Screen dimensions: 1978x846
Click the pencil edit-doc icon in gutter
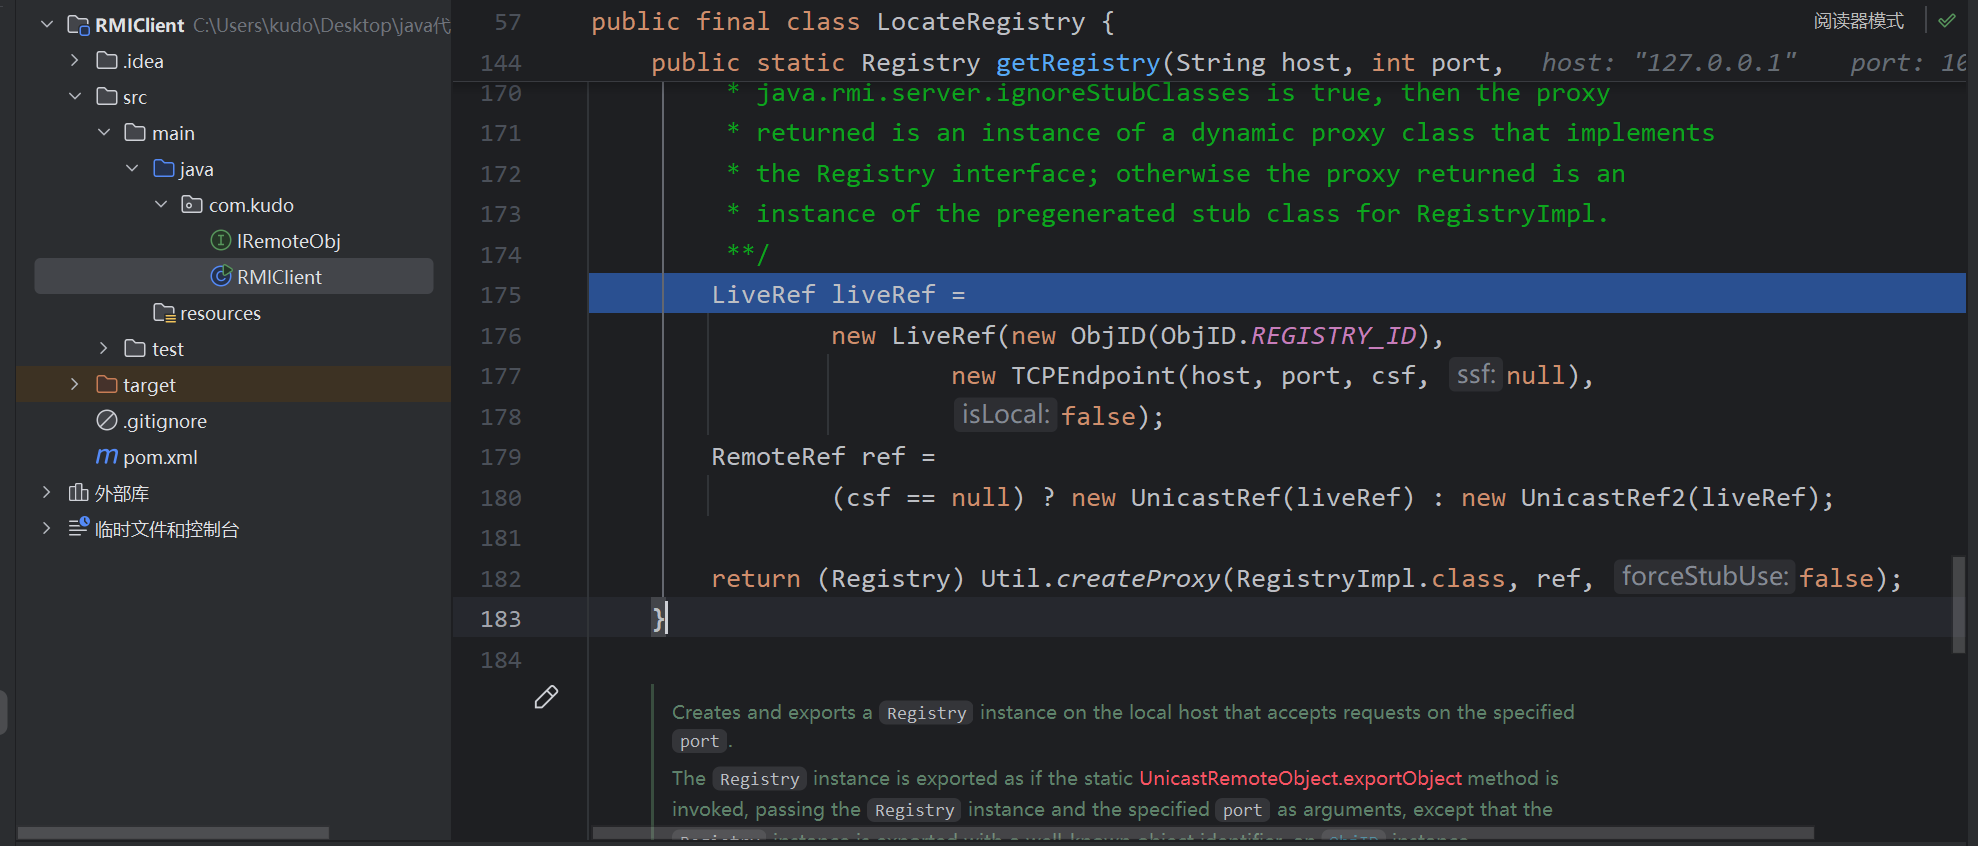click(546, 697)
